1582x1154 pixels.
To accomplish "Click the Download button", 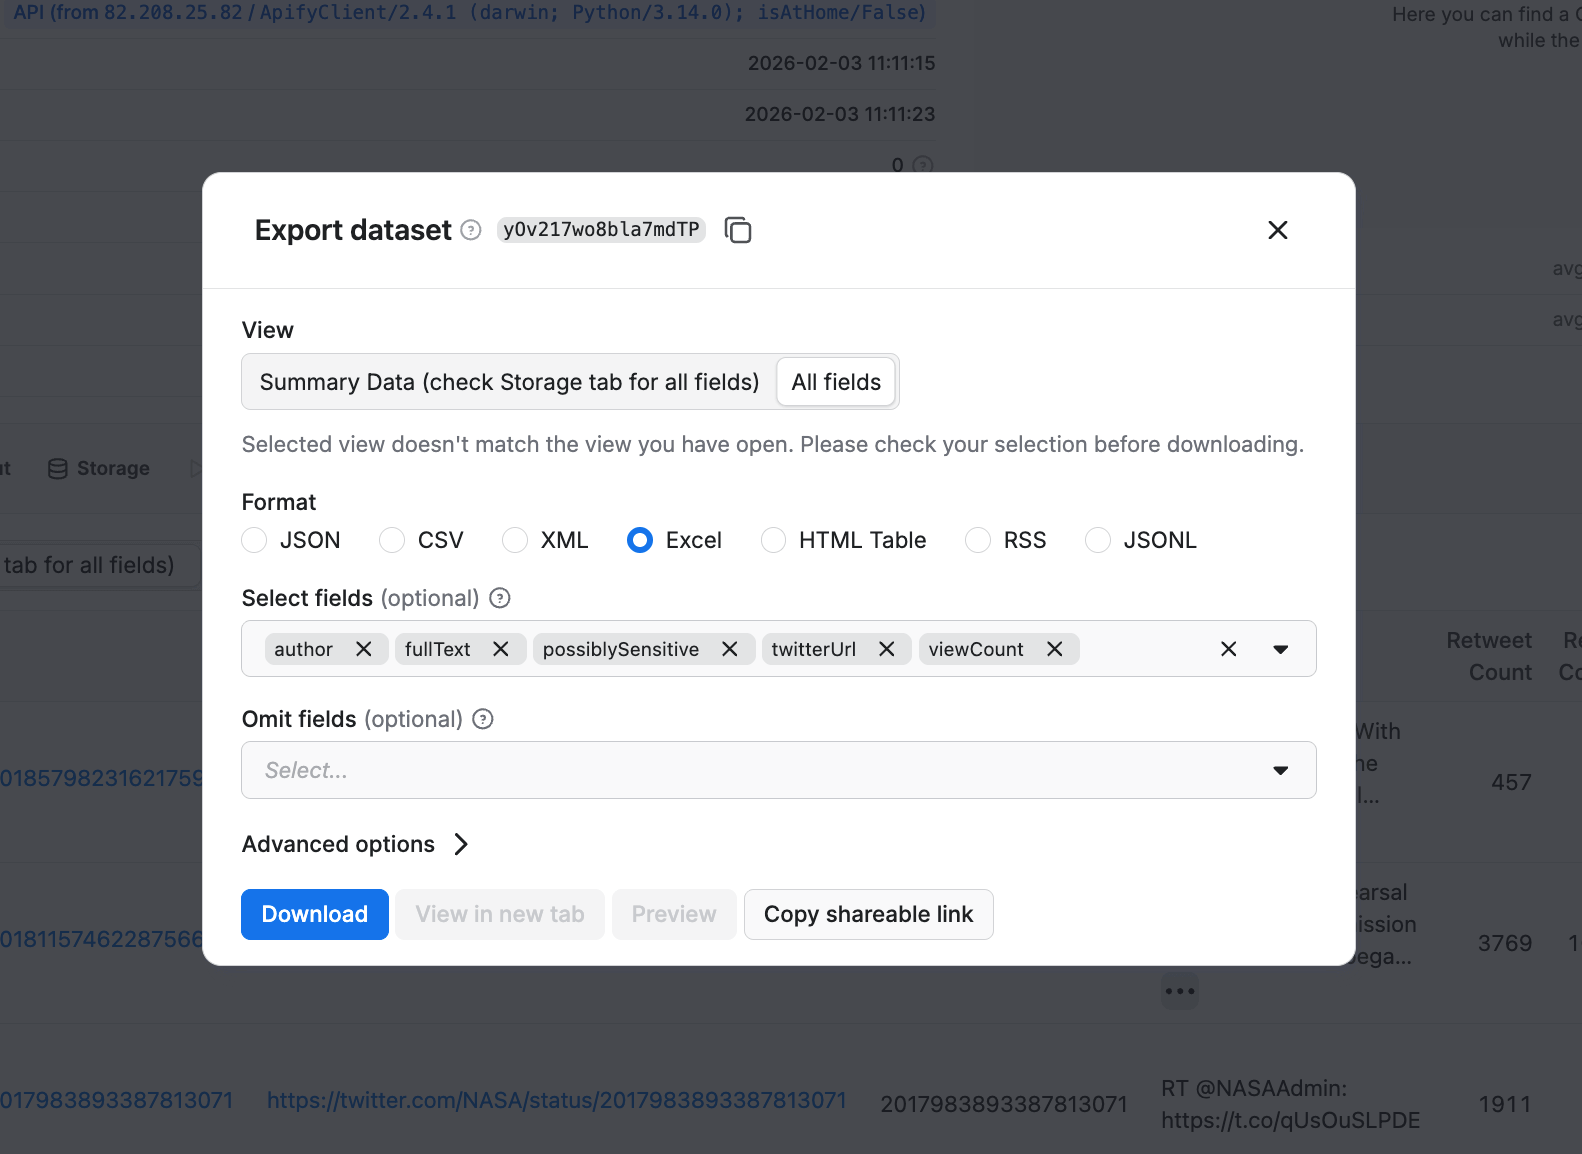I will [315, 914].
